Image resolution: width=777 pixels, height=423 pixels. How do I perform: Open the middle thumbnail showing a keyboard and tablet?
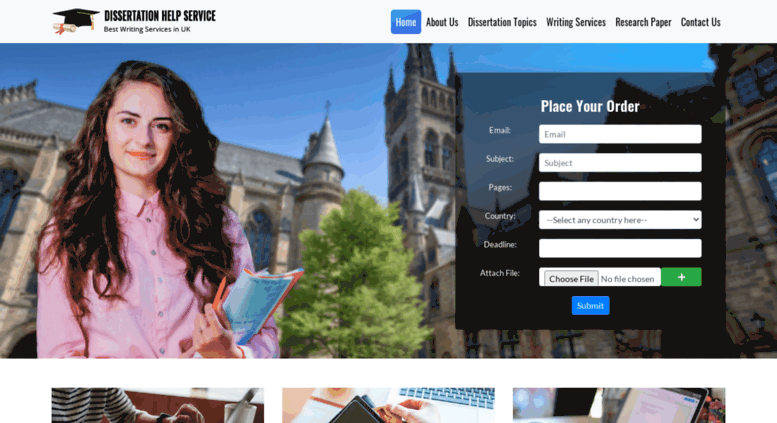[x=388, y=405]
